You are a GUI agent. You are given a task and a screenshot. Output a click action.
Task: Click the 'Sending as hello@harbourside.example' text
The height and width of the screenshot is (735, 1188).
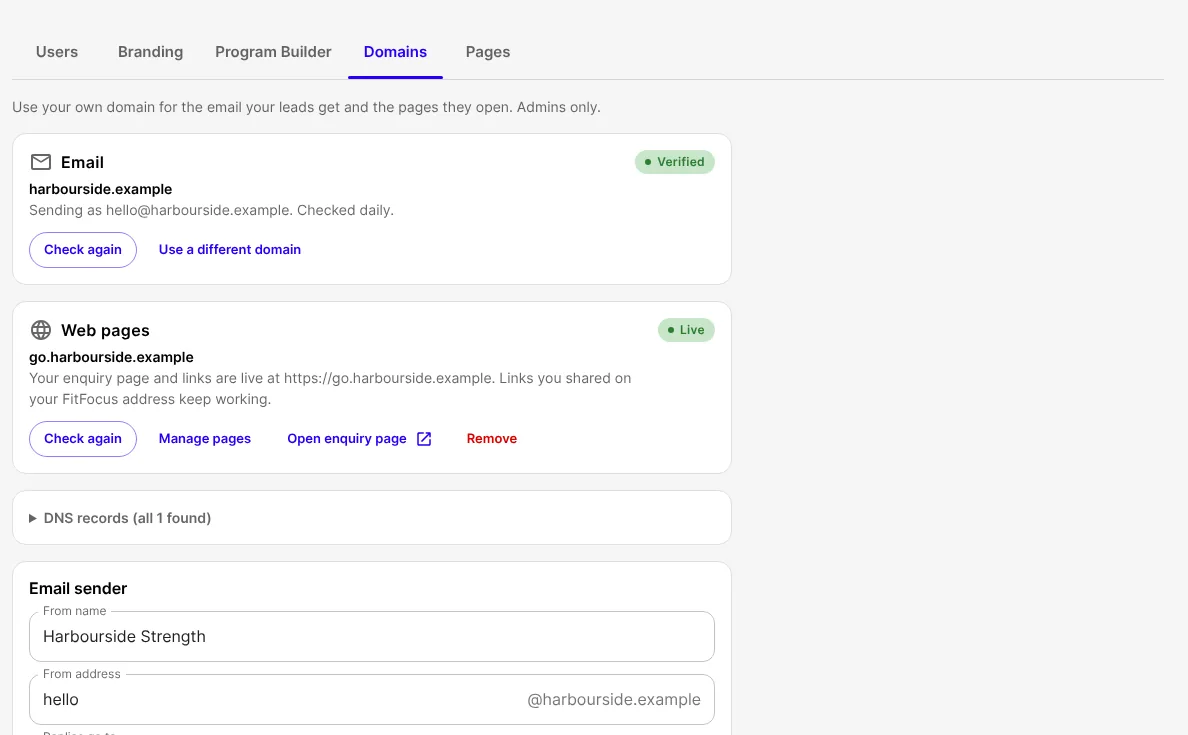211,211
